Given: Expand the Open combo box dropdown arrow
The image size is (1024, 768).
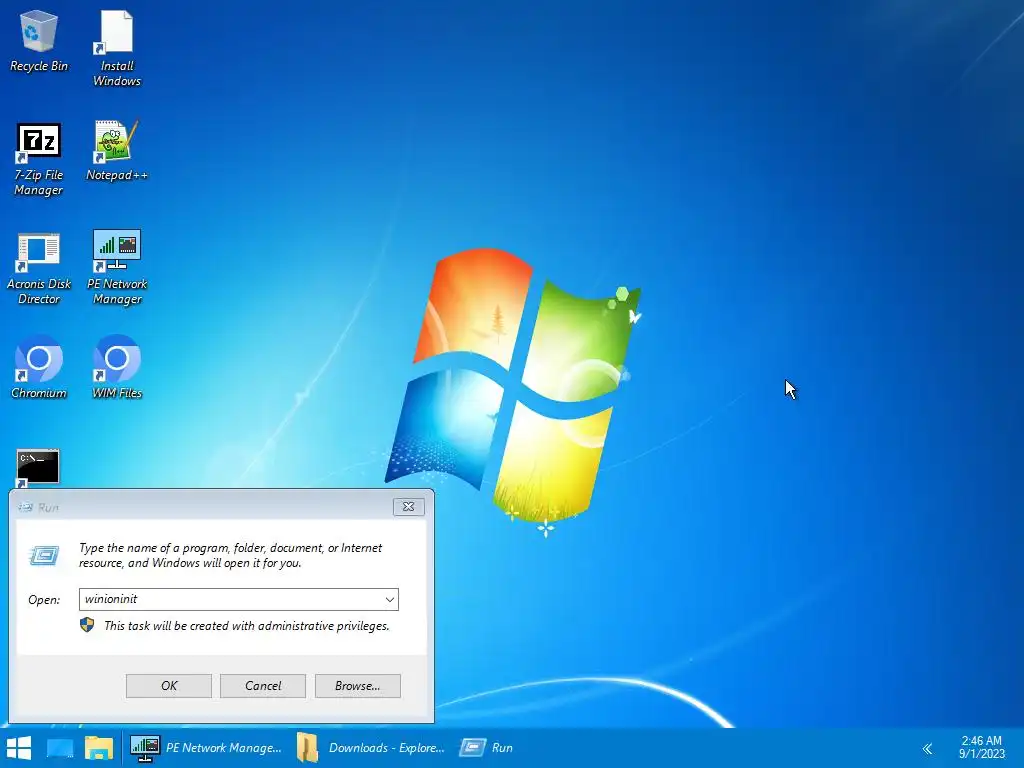Looking at the screenshot, I should (389, 600).
